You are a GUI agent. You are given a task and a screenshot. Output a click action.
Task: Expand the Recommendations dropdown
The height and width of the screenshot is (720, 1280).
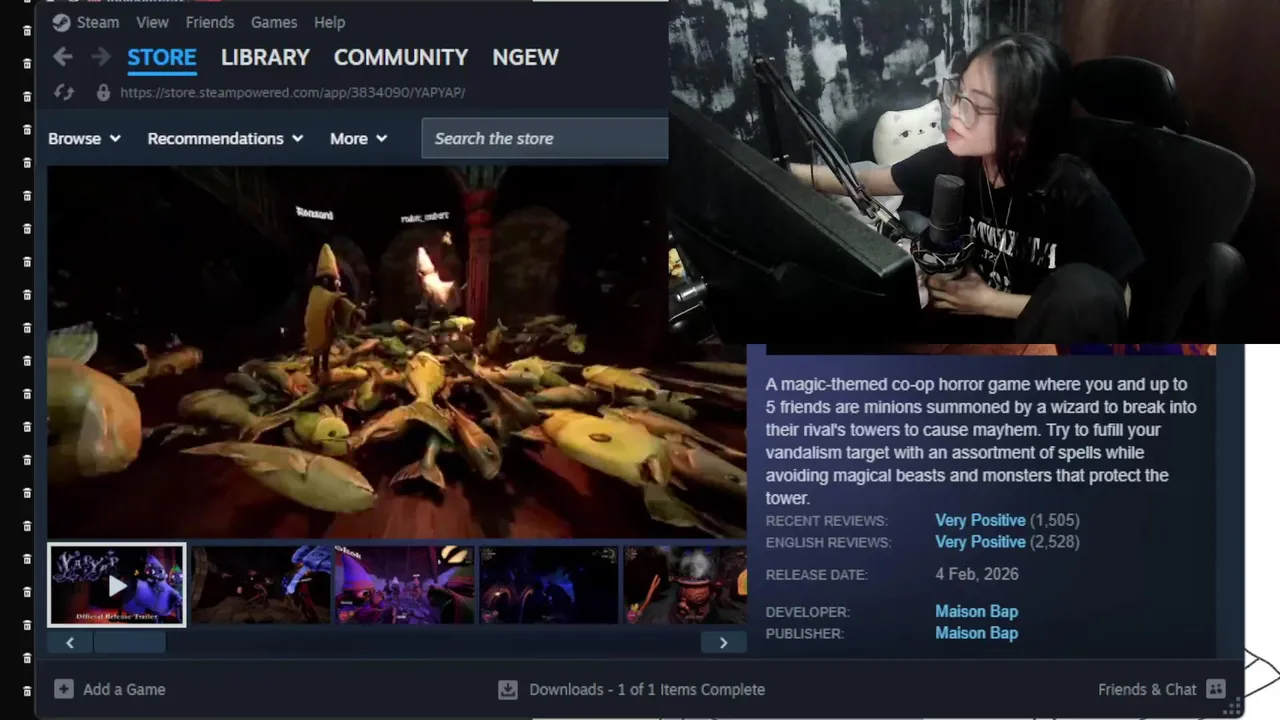[225, 138]
